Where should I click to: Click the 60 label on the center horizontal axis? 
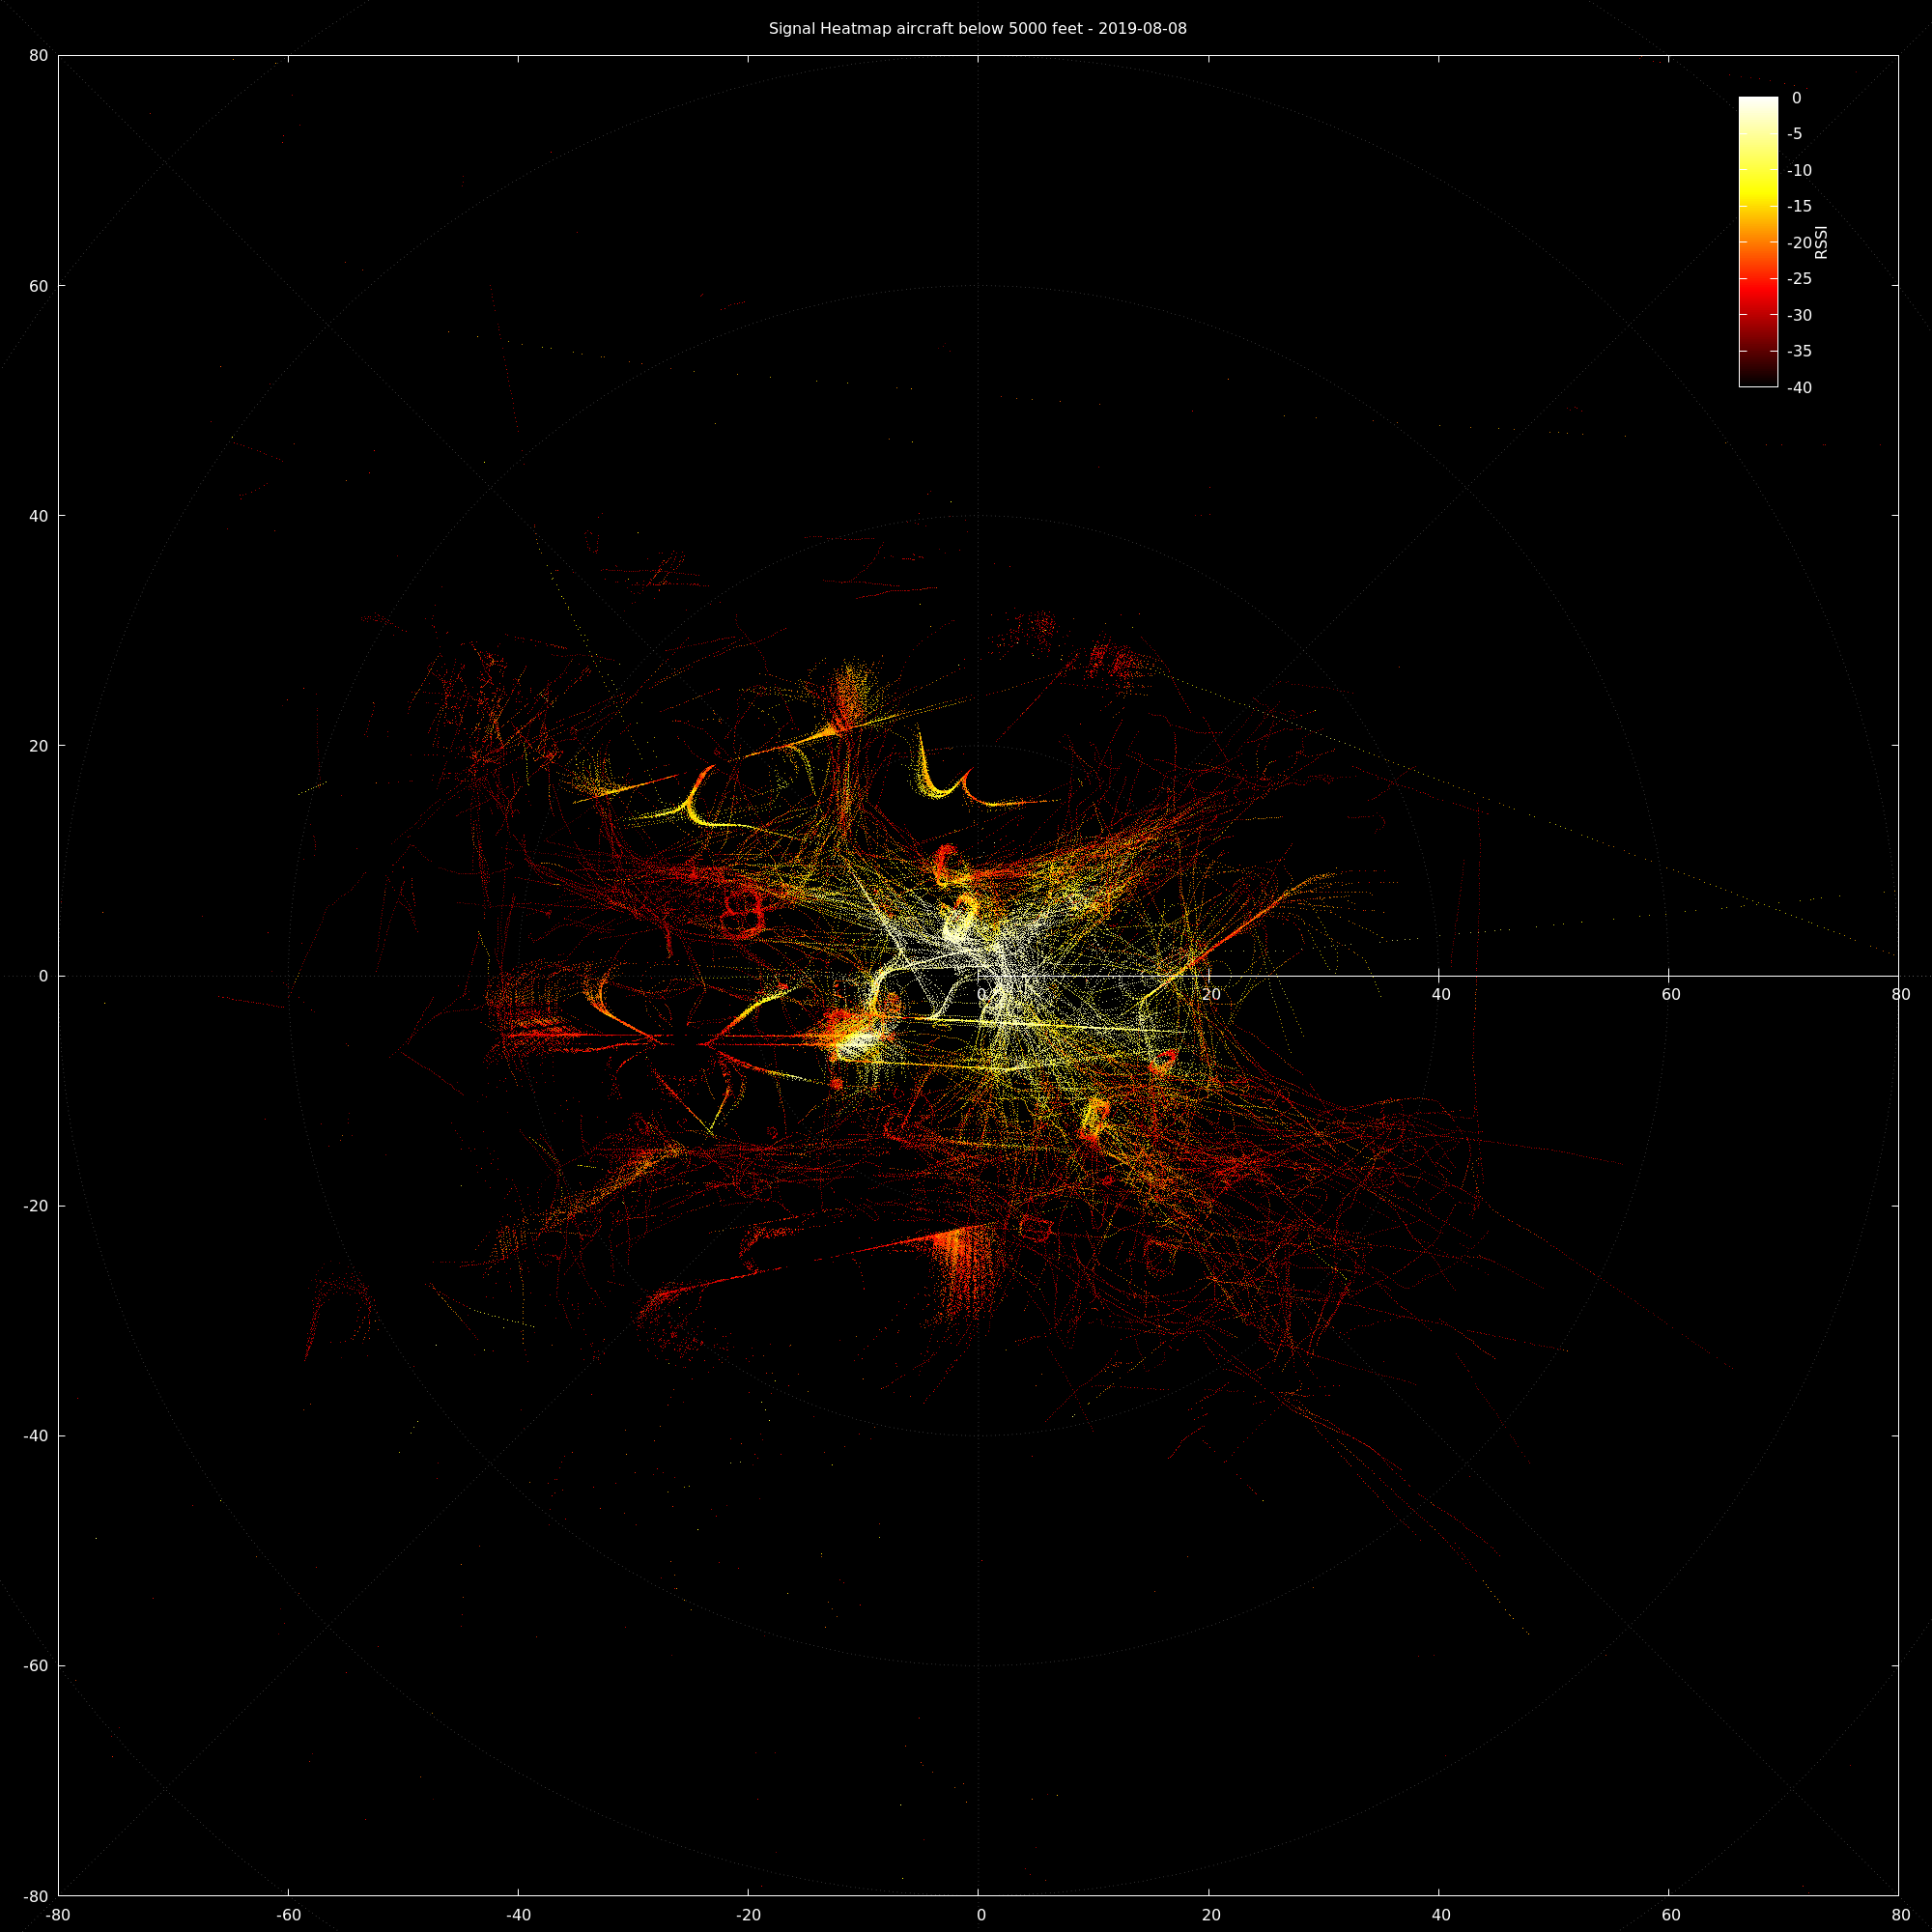[x=1670, y=994]
